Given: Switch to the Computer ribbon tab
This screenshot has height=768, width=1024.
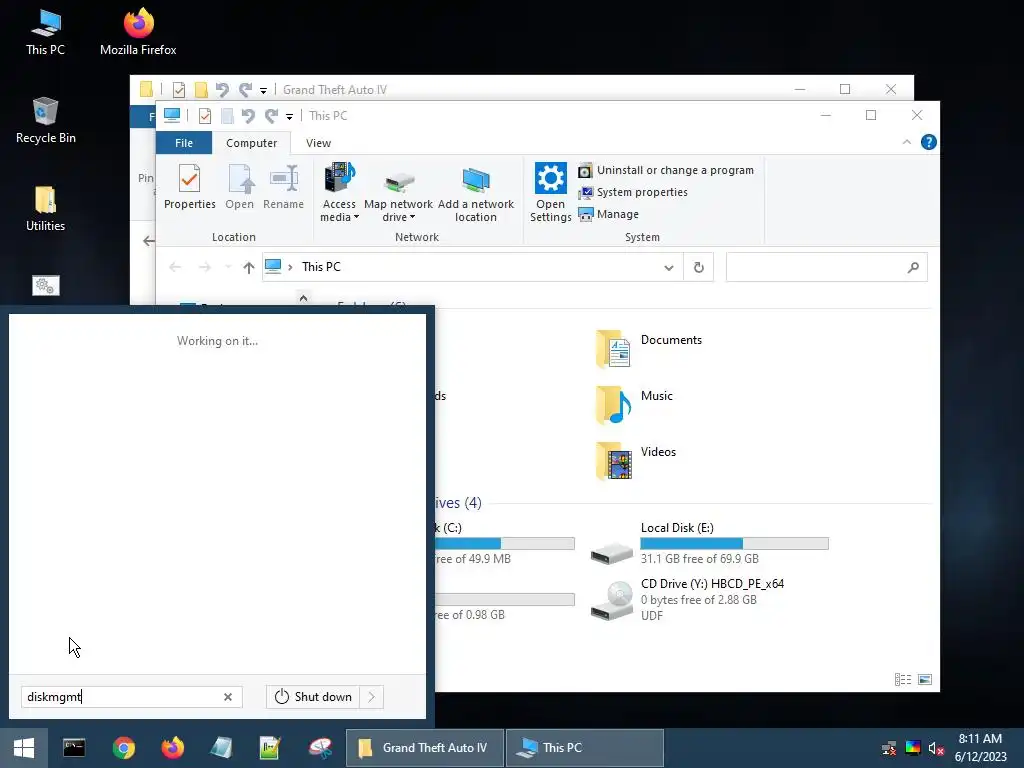Looking at the screenshot, I should coord(251,143).
